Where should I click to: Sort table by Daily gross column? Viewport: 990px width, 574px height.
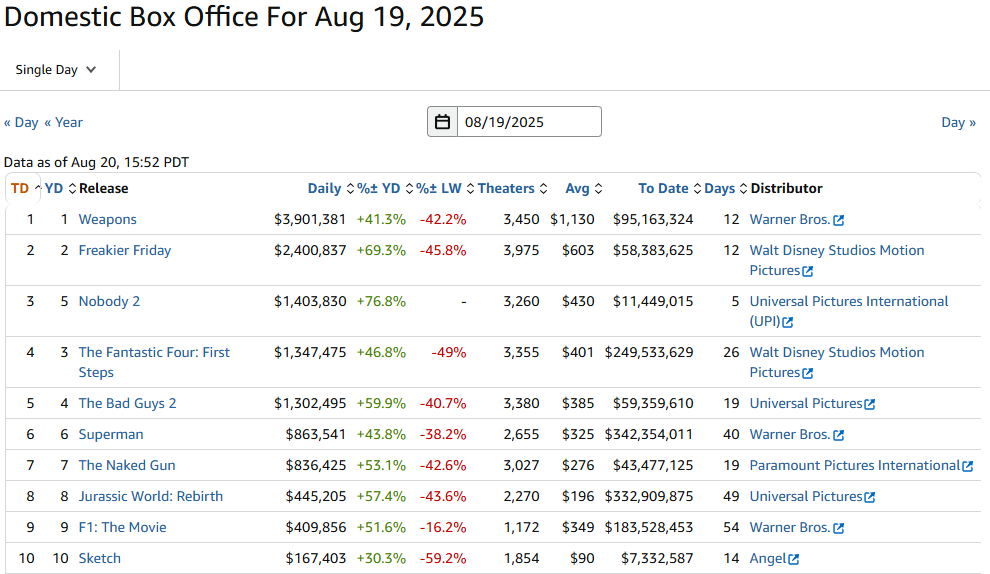[x=331, y=188]
